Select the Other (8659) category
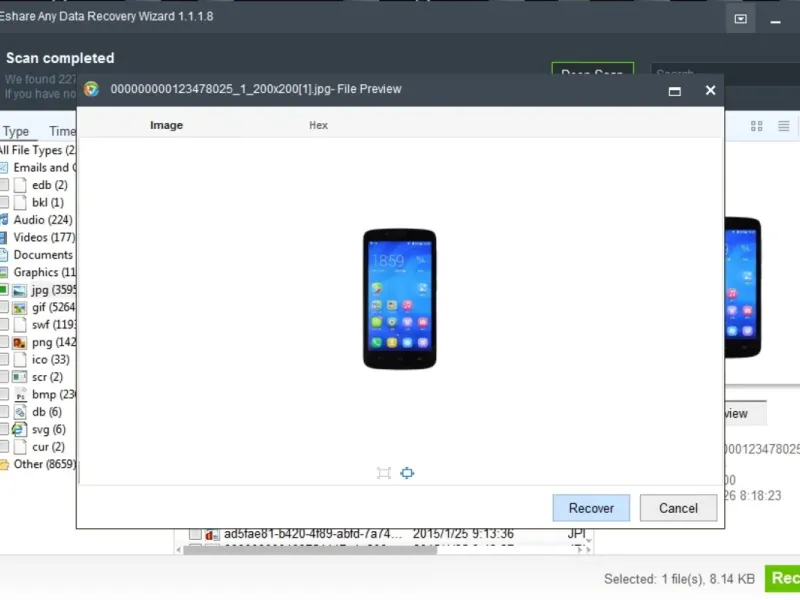This screenshot has height=600, width=800. 38,464
